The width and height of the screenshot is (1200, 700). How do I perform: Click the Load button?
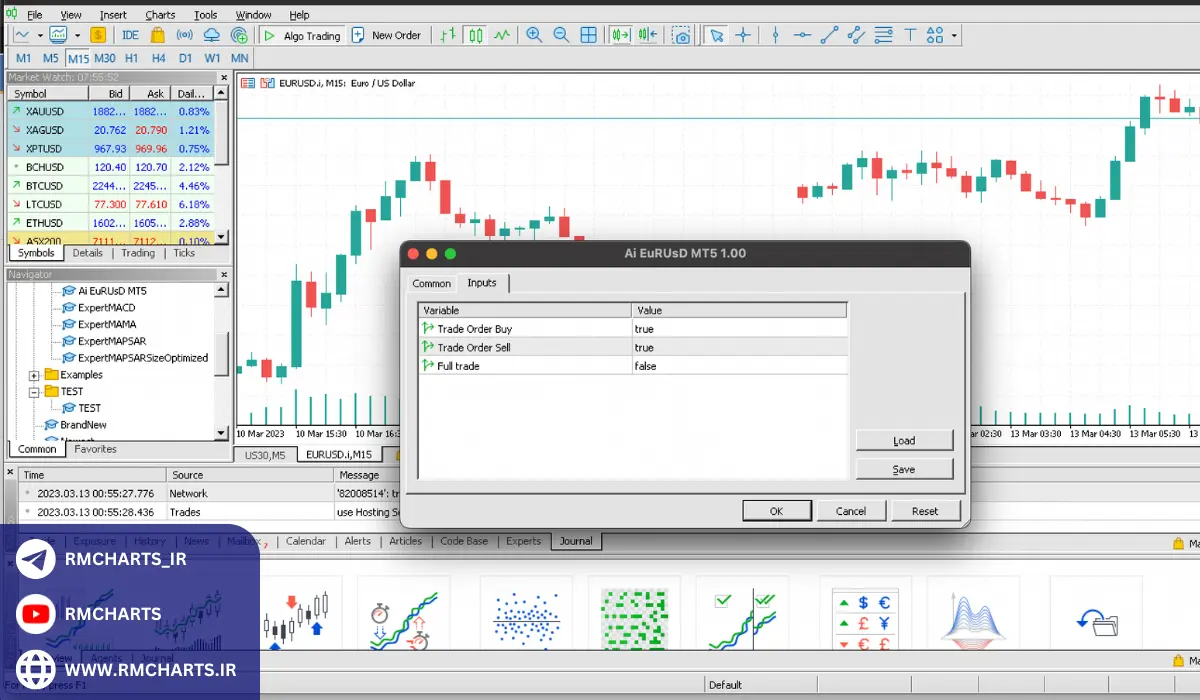(904, 441)
